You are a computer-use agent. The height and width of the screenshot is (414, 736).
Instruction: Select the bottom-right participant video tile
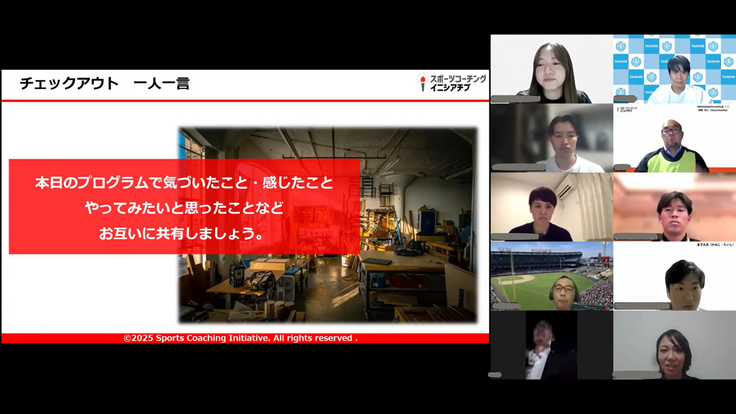(674, 344)
